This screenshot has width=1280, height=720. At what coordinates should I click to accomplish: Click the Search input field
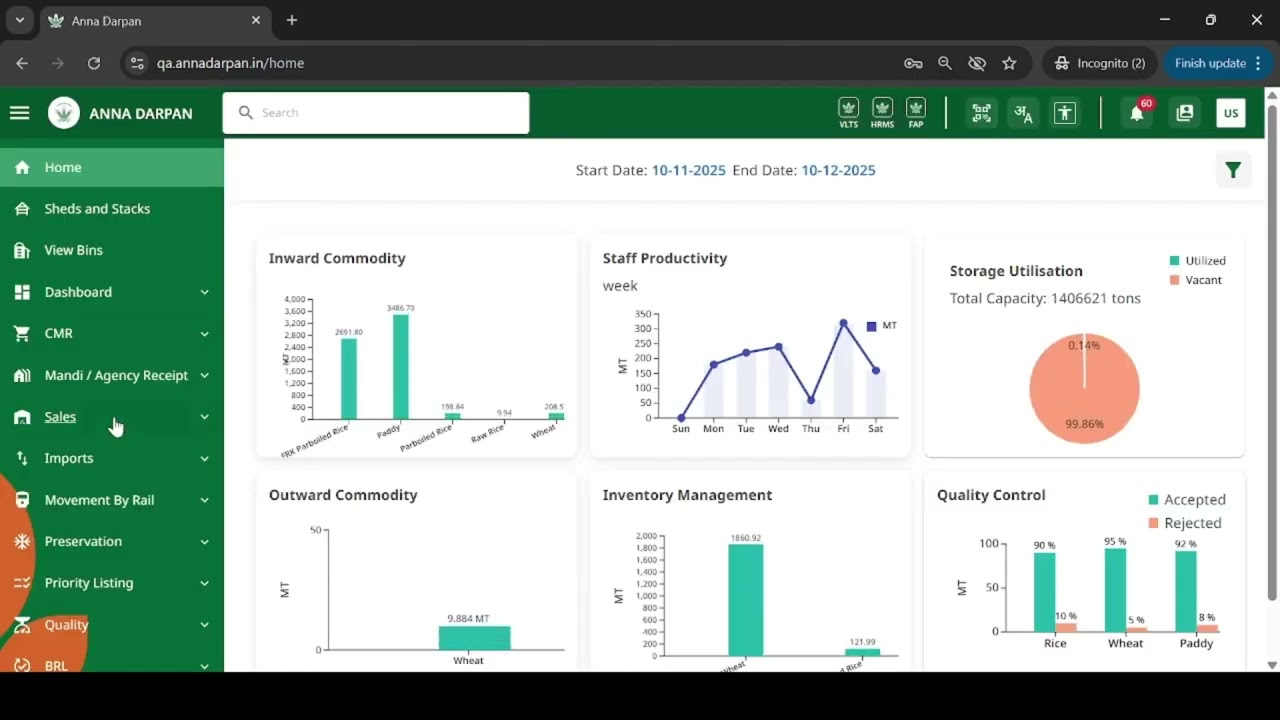pyautogui.click(x=376, y=113)
